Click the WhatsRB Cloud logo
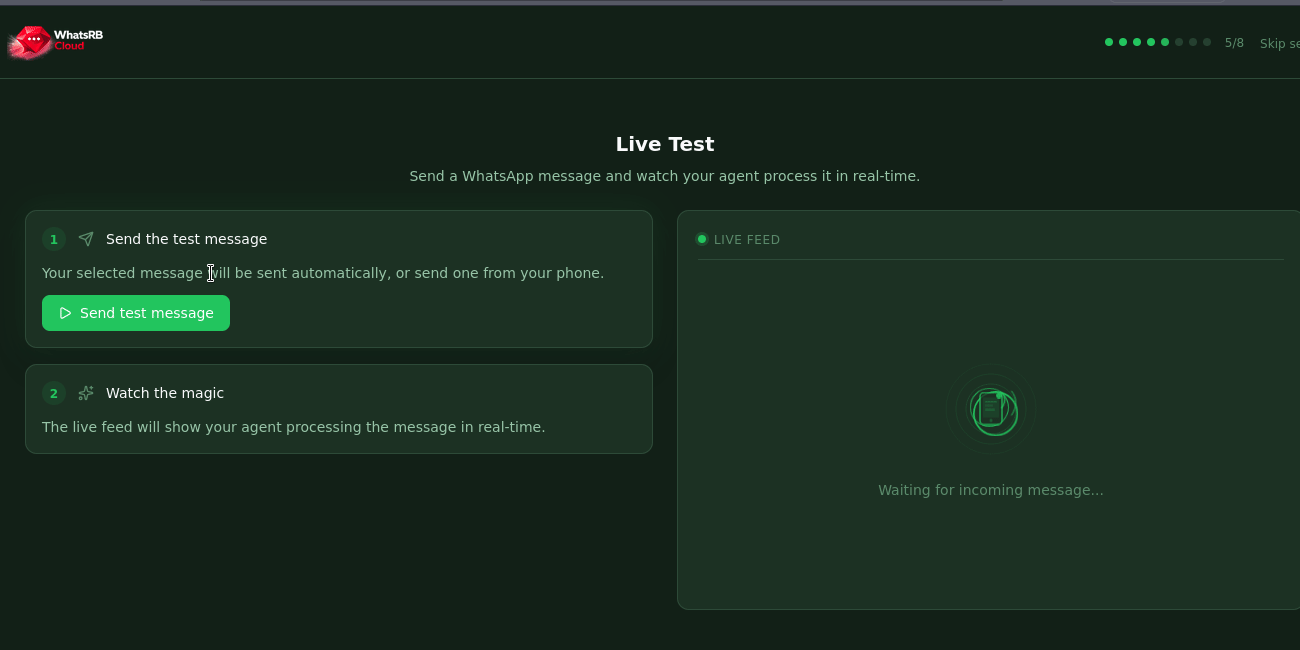Image resolution: width=1300 pixels, height=650 pixels. 55,41
